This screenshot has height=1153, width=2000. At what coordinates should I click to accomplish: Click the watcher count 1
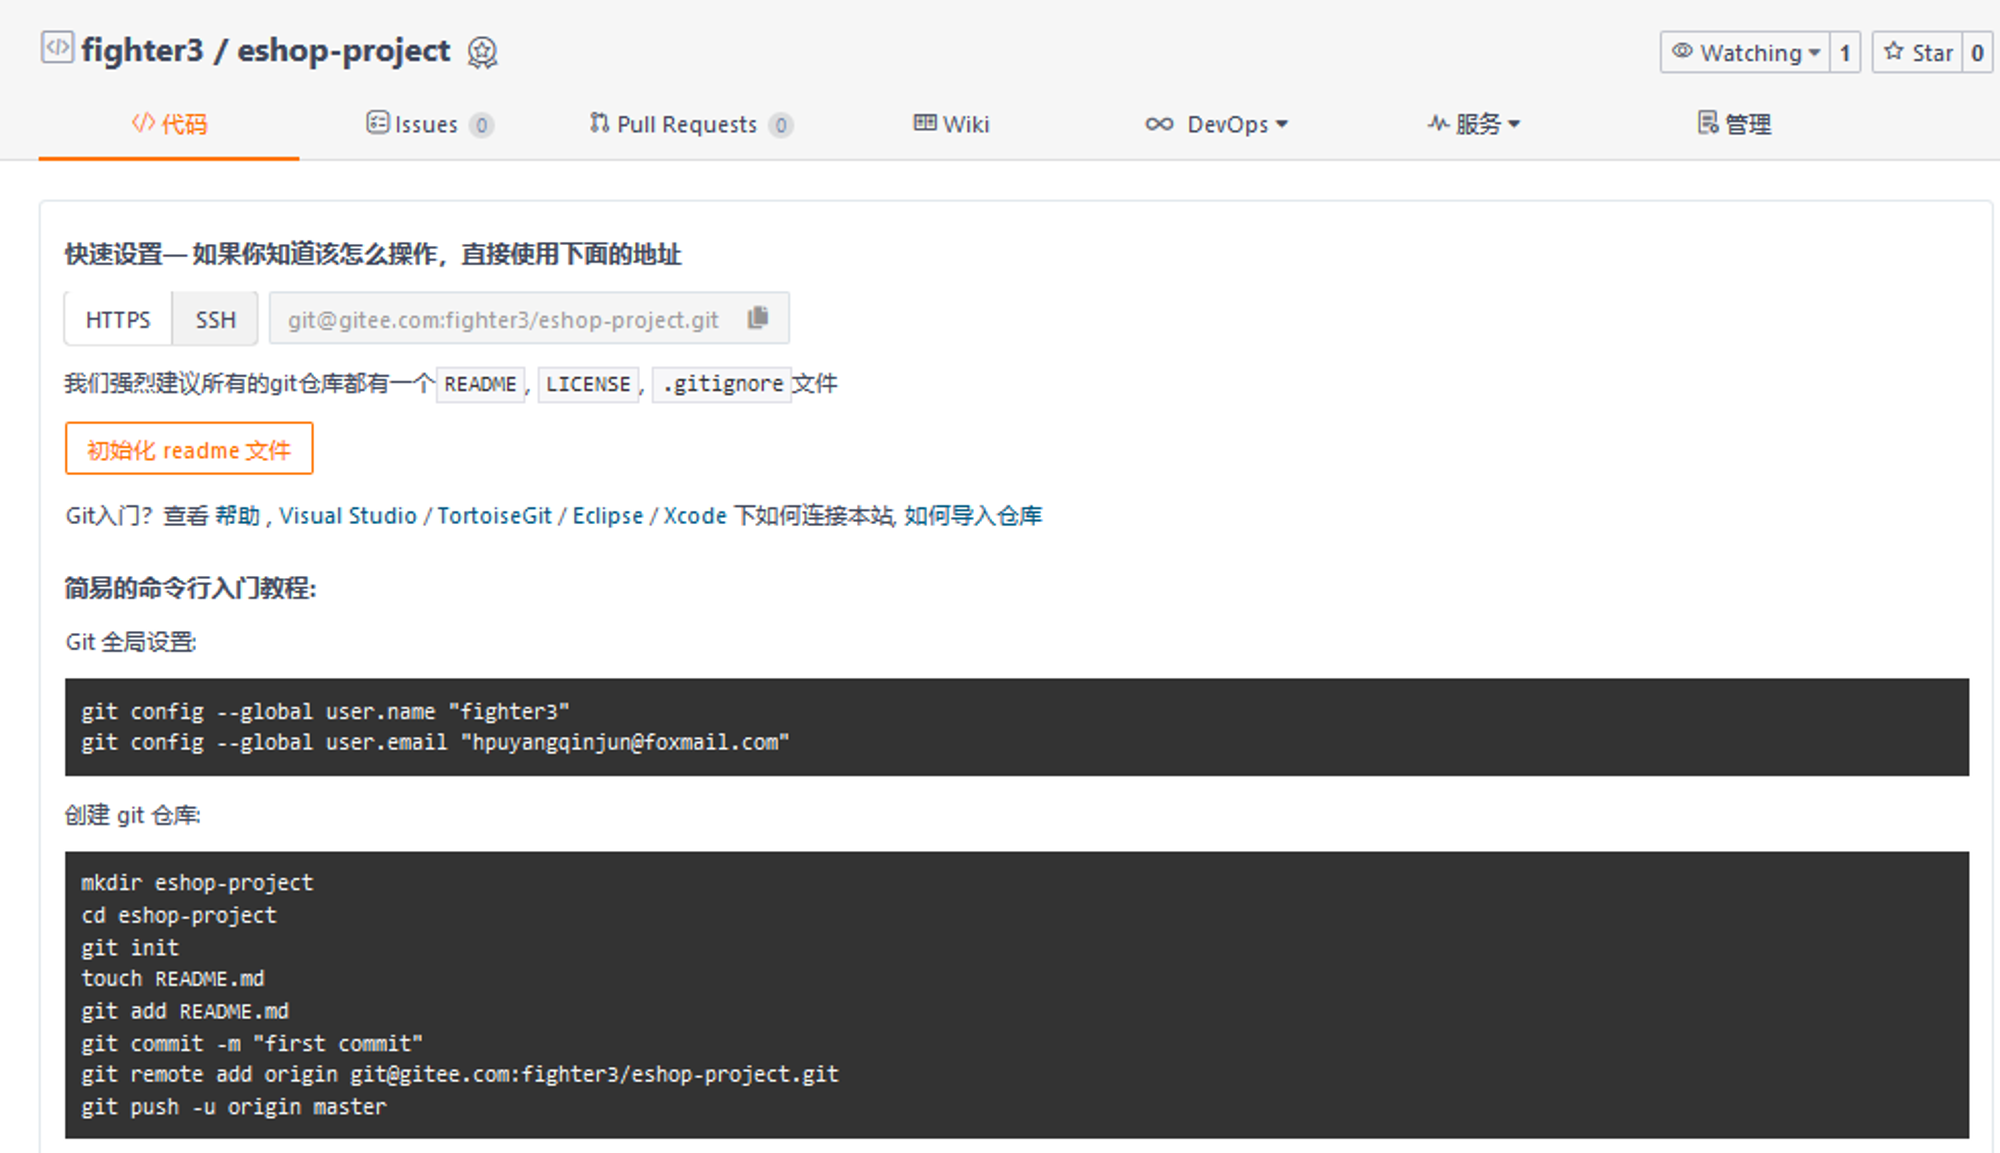tap(1845, 52)
